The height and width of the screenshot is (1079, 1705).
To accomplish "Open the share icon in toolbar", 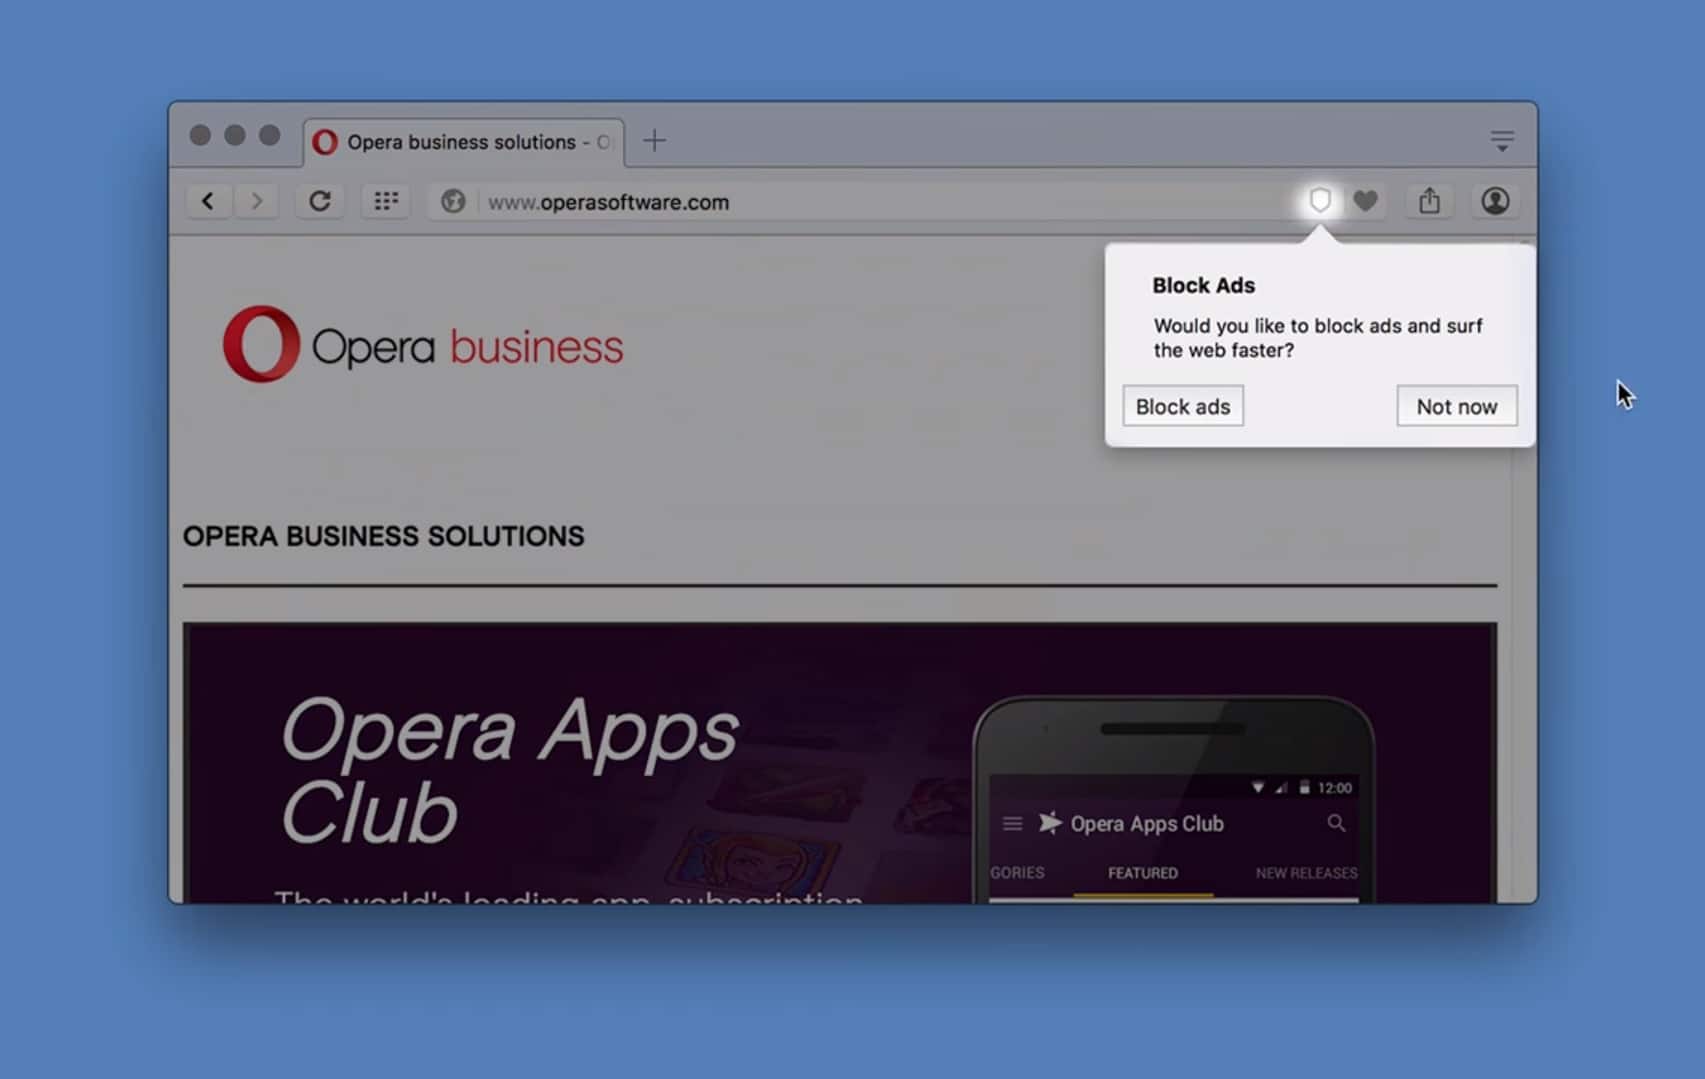I will click(x=1429, y=201).
